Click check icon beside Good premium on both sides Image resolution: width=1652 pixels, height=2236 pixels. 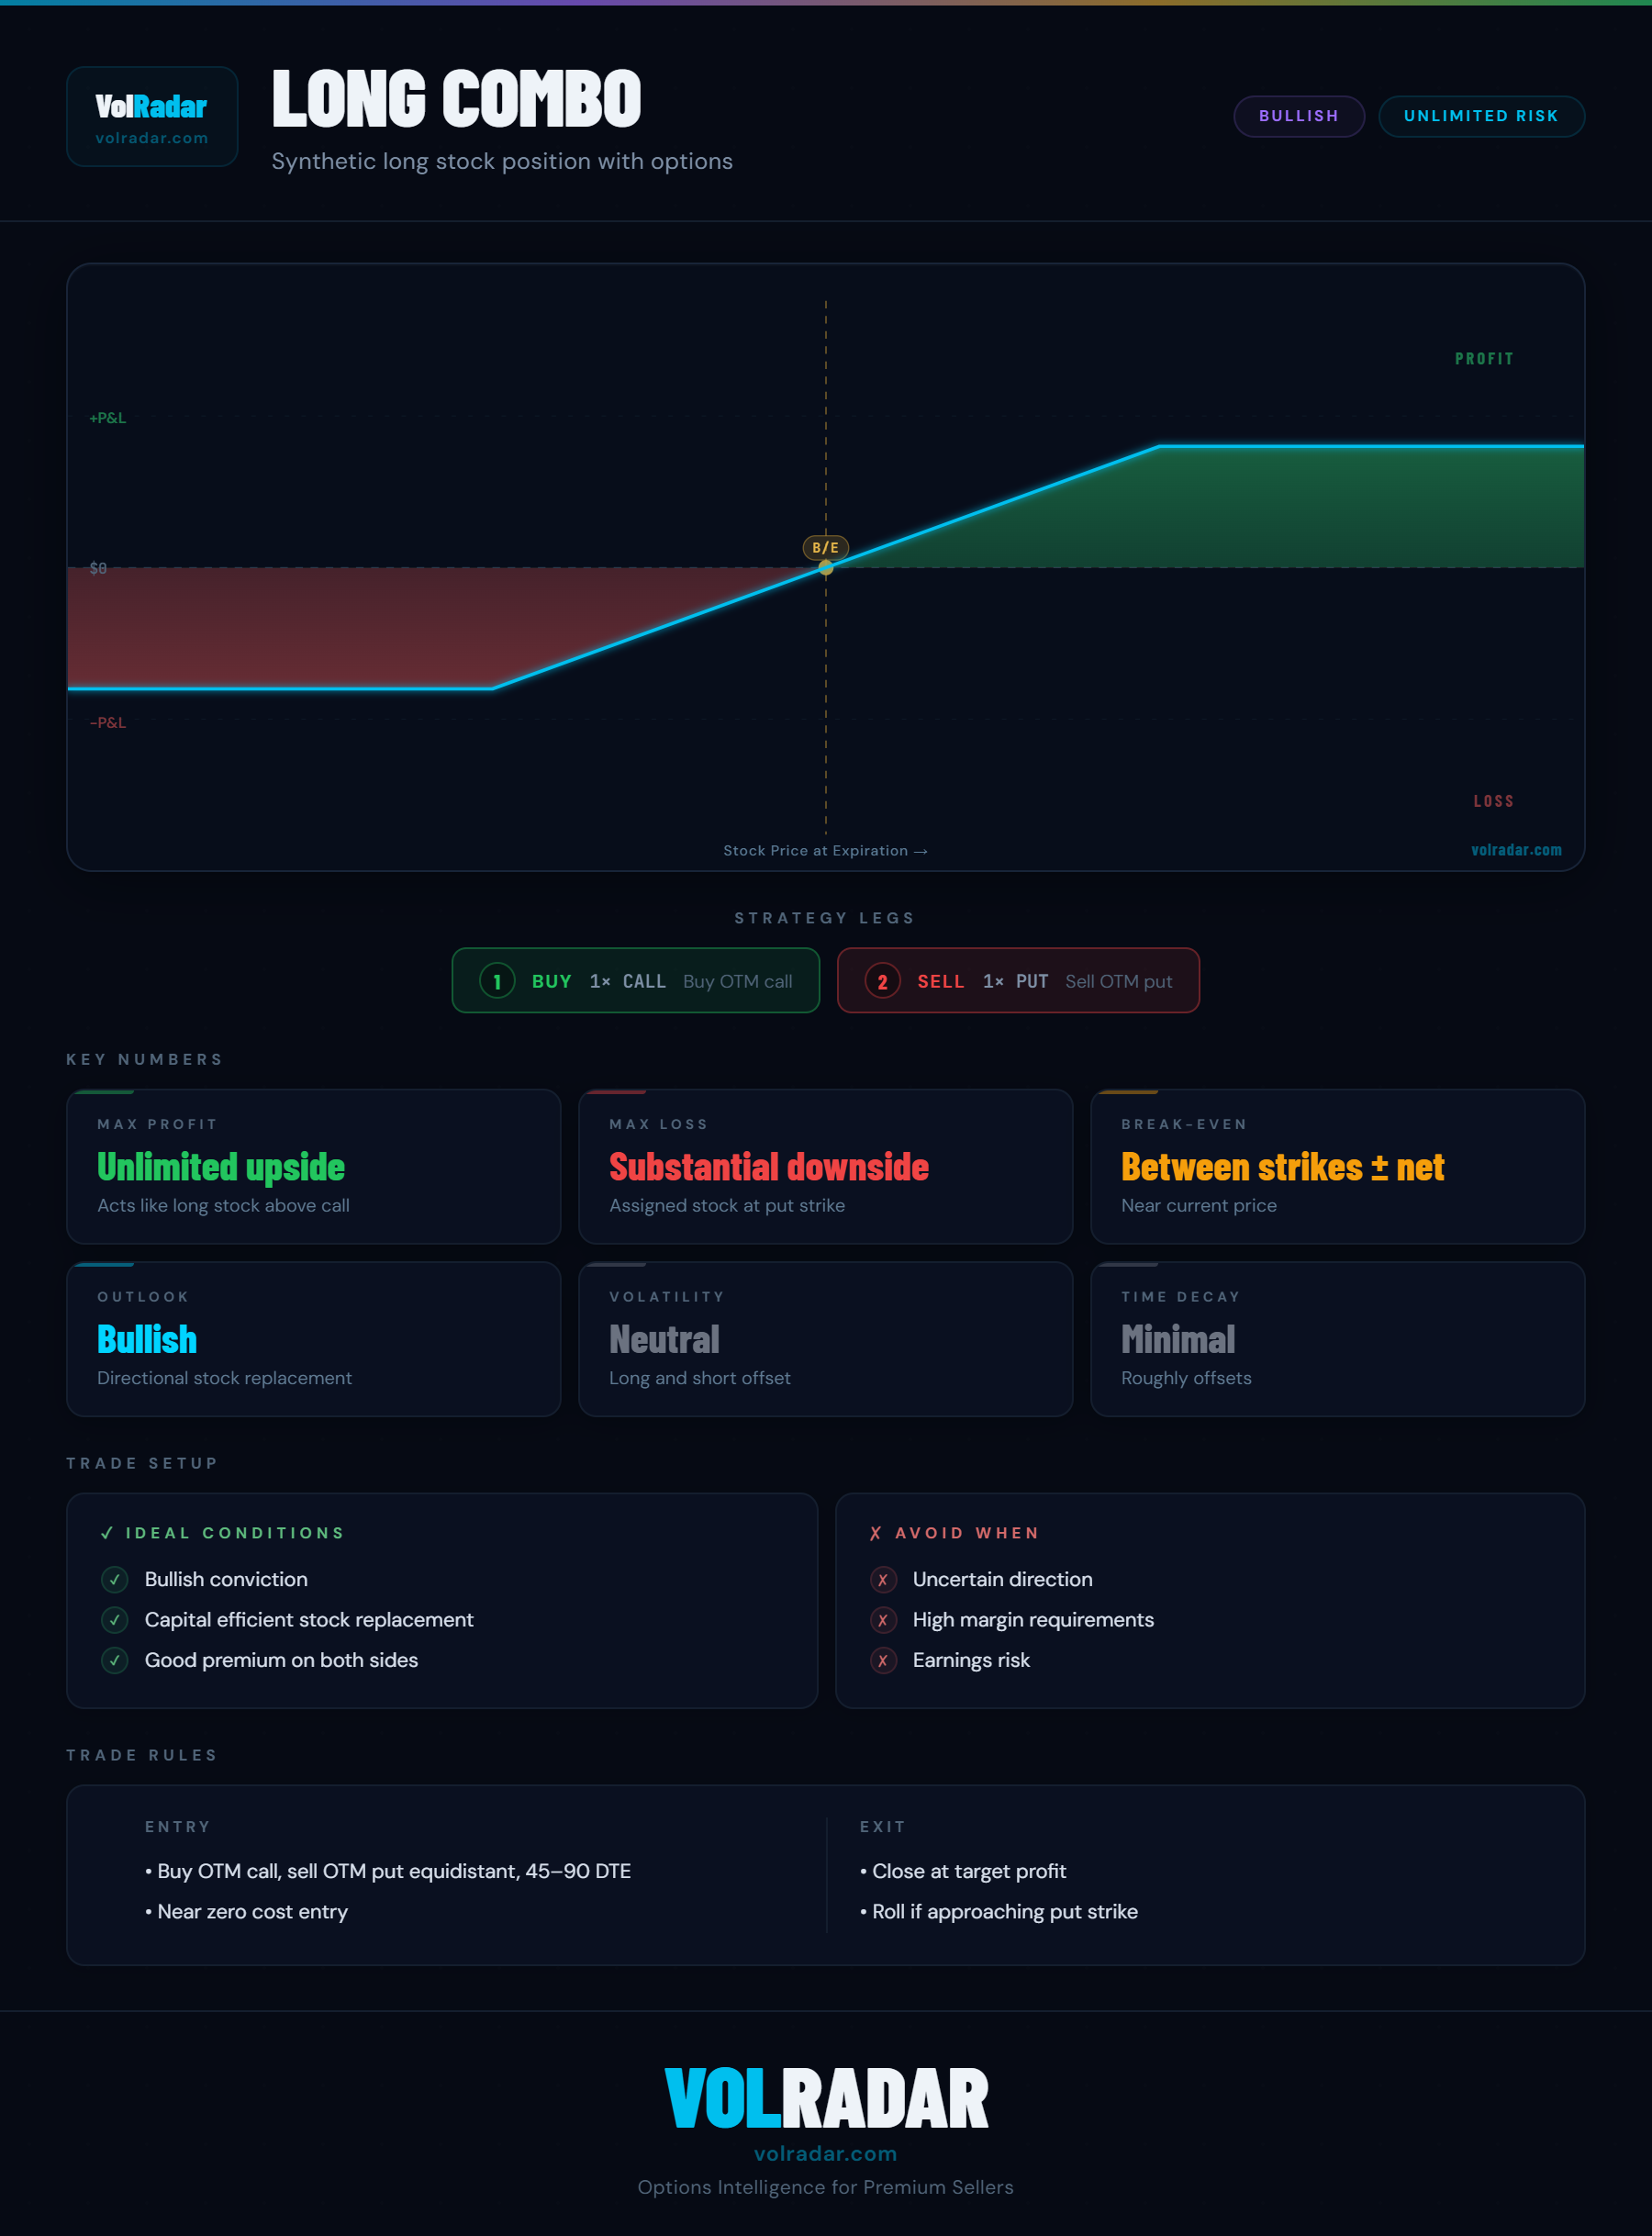pos(115,1660)
